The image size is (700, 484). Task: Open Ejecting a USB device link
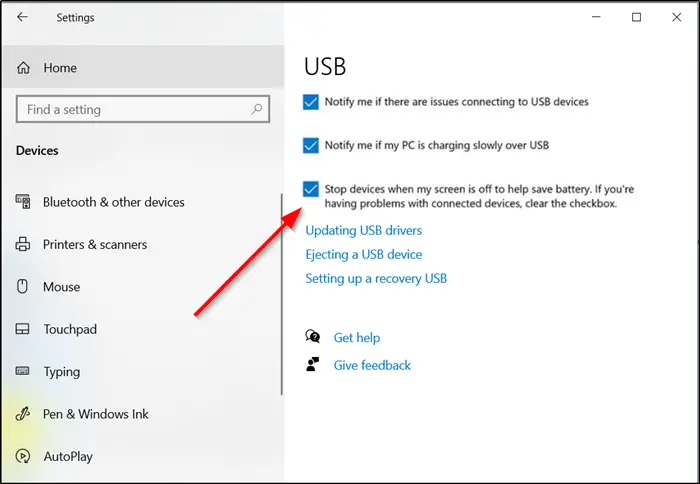363,255
